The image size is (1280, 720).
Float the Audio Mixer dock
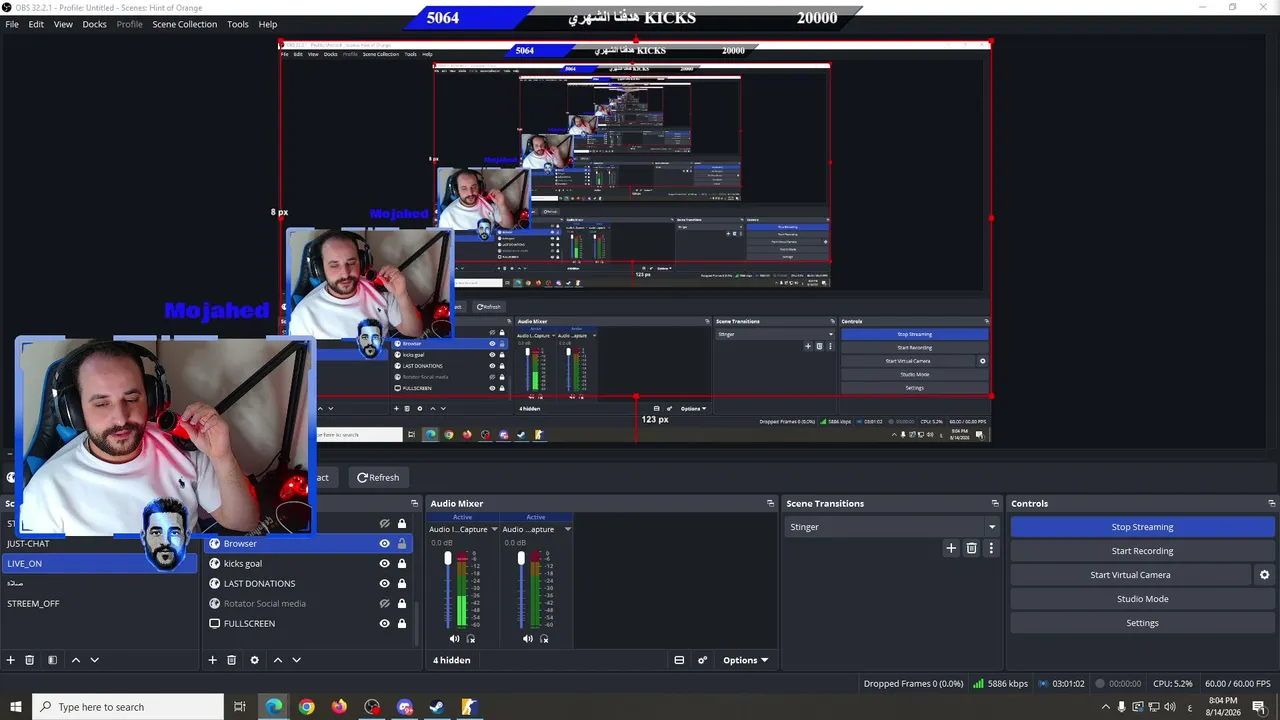click(771, 504)
